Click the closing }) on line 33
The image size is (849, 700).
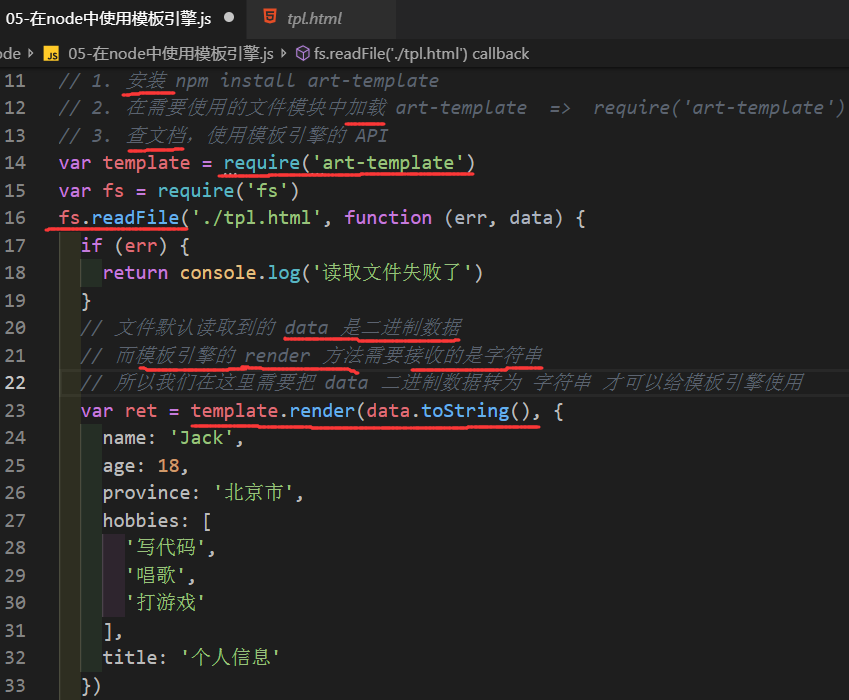point(91,685)
